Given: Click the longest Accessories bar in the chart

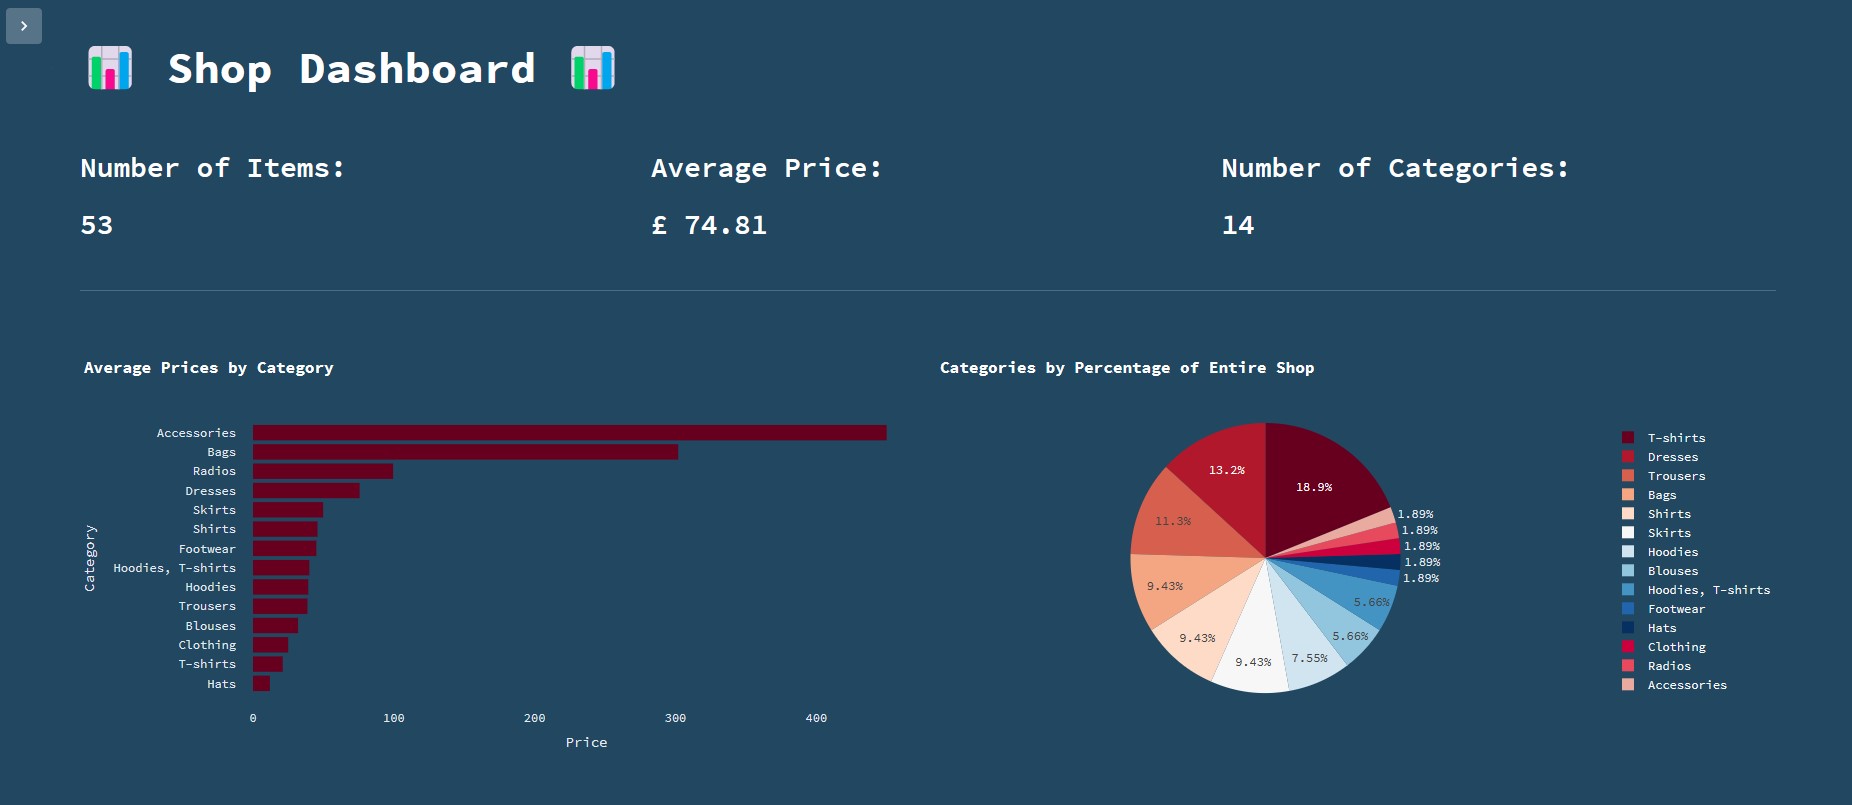Looking at the screenshot, I should coord(570,432).
